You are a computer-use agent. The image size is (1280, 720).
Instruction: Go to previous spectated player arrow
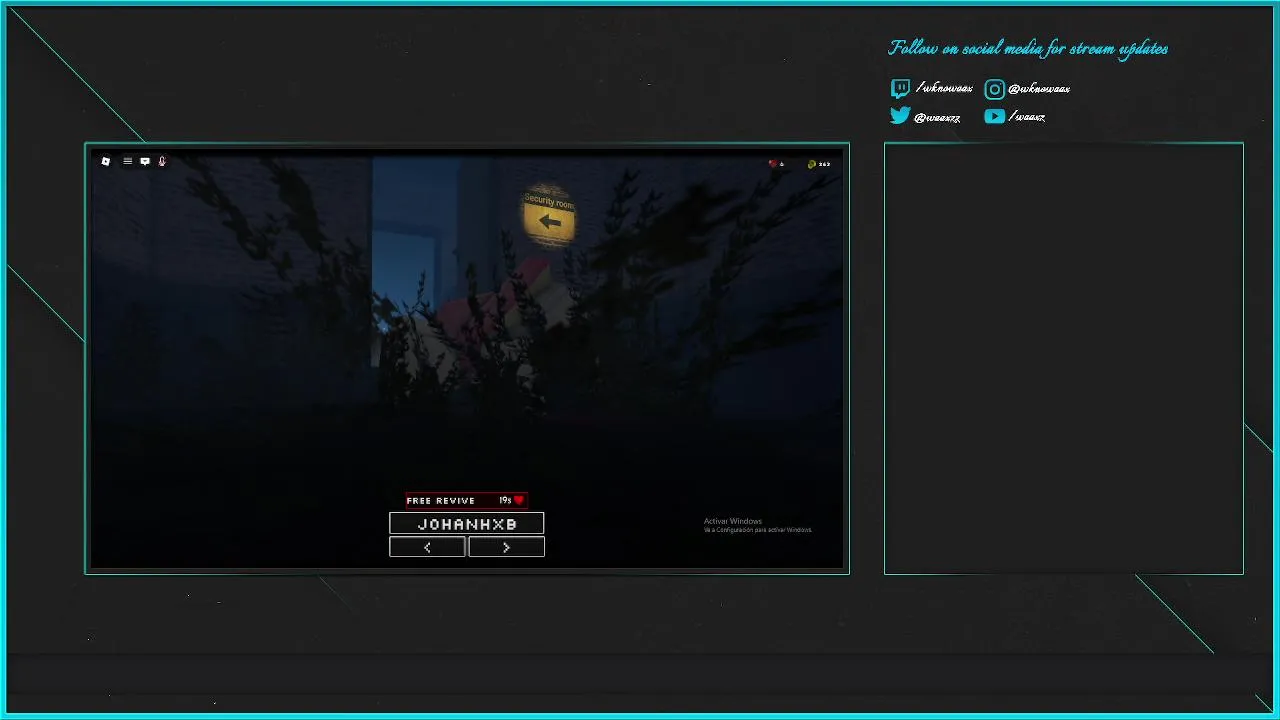[427, 547]
